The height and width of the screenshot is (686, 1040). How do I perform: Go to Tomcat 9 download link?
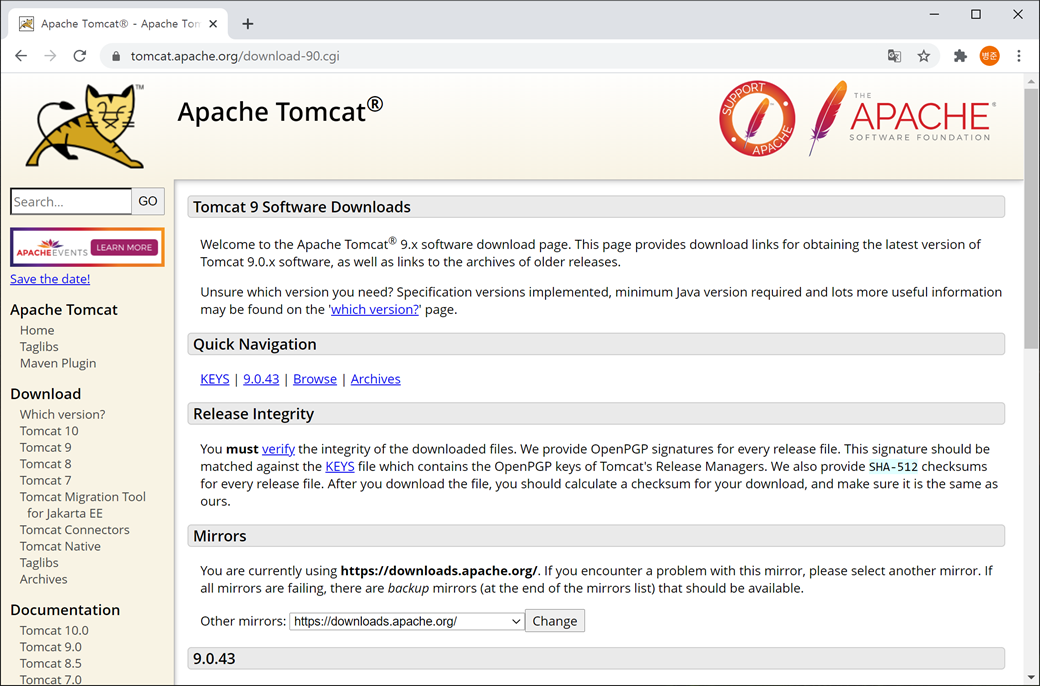coord(45,448)
